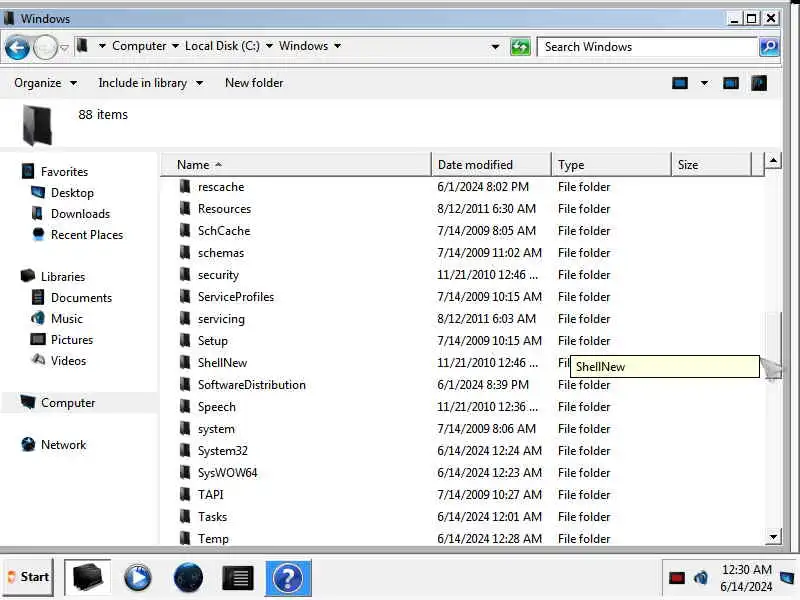The height and width of the screenshot is (600, 800).
Task: Open Desktop in the Favorites list
Action: (72, 193)
